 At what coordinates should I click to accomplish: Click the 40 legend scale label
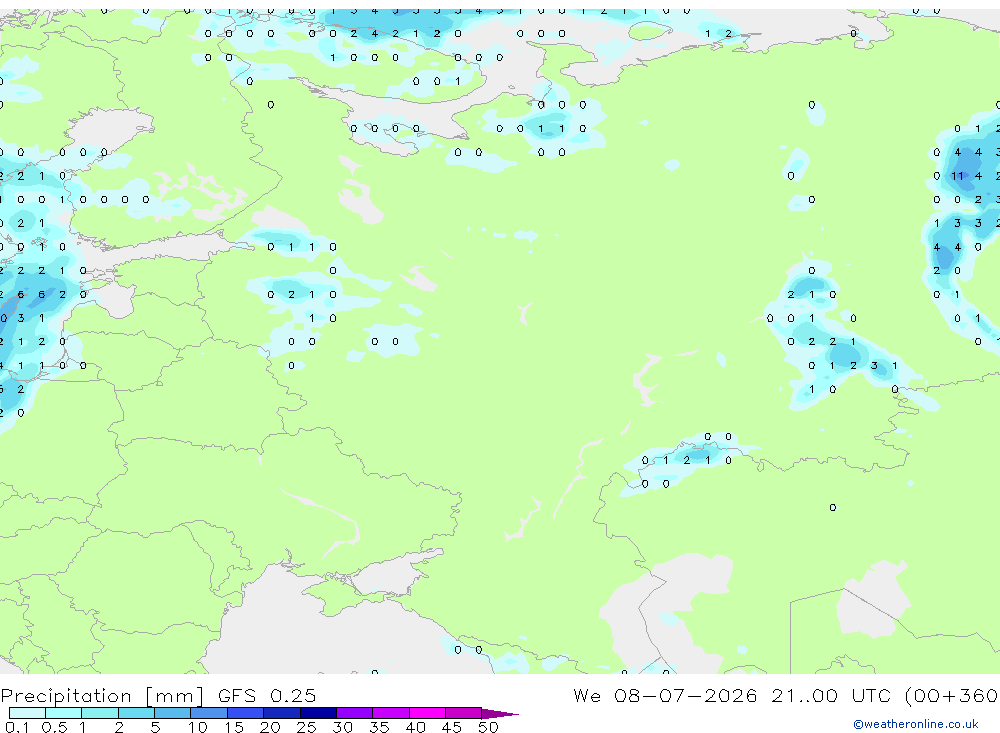pos(415,727)
